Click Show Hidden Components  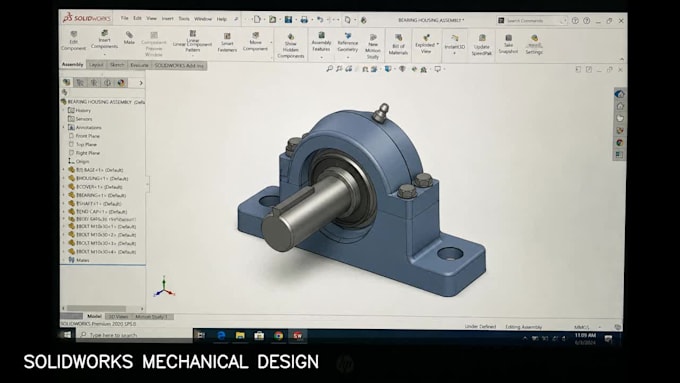291,45
